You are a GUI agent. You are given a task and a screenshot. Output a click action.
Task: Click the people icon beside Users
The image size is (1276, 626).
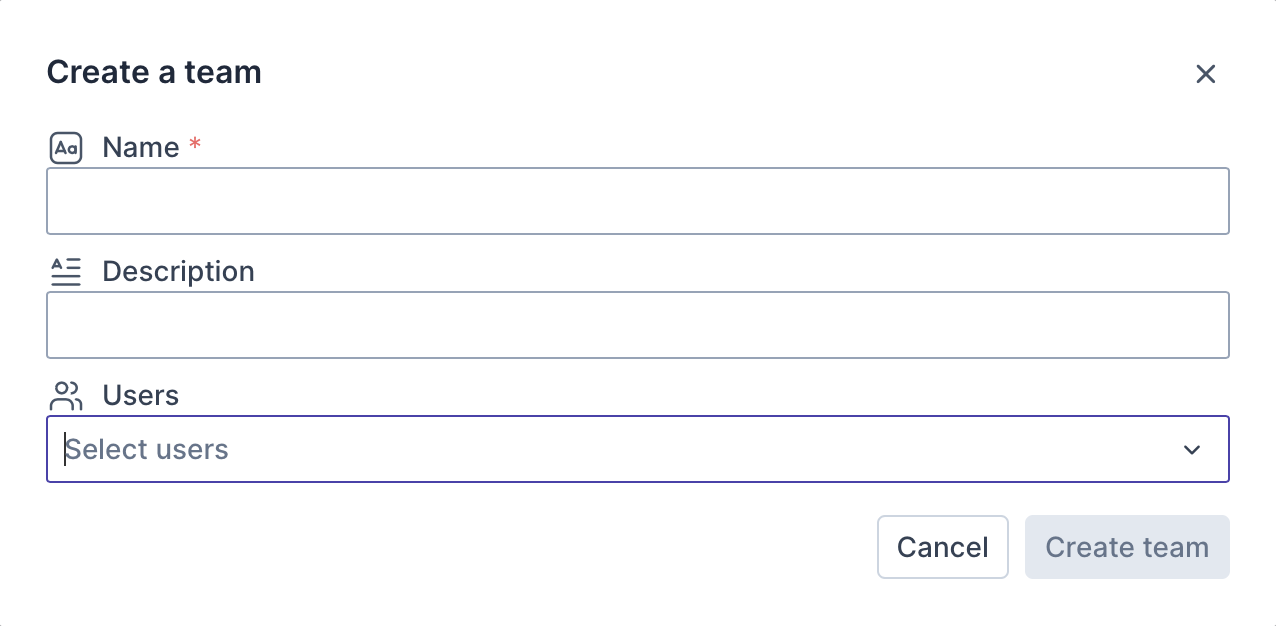[66, 396]
